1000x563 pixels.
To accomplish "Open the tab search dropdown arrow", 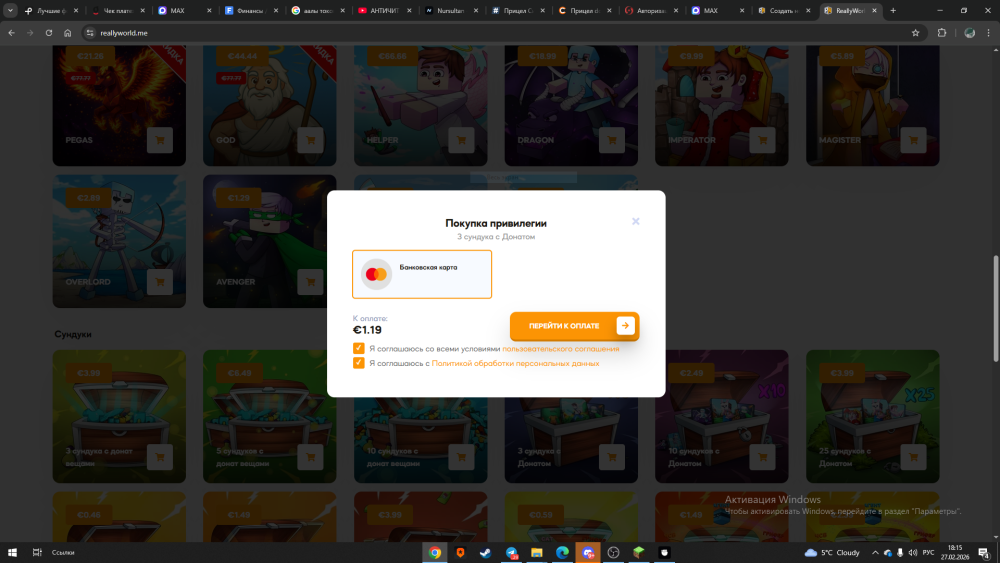I will (10, 10).
